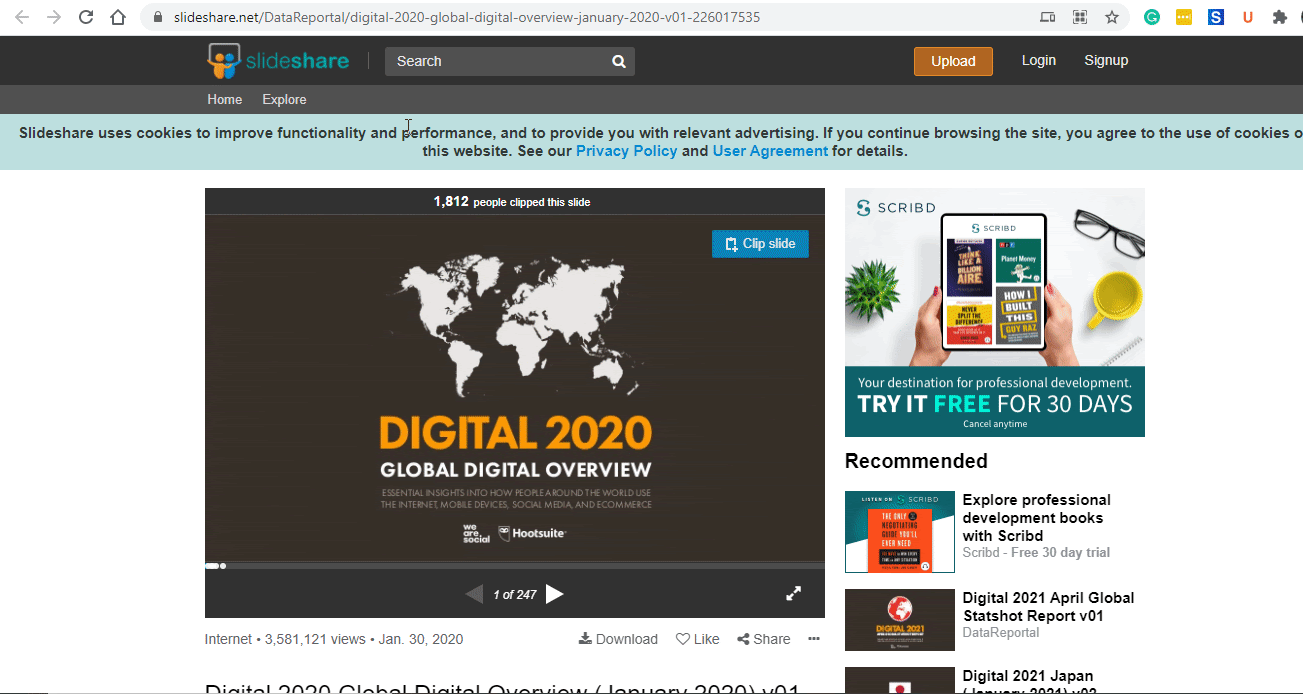
Task: Go to the previous slide arrow
Action: point(474,594)
